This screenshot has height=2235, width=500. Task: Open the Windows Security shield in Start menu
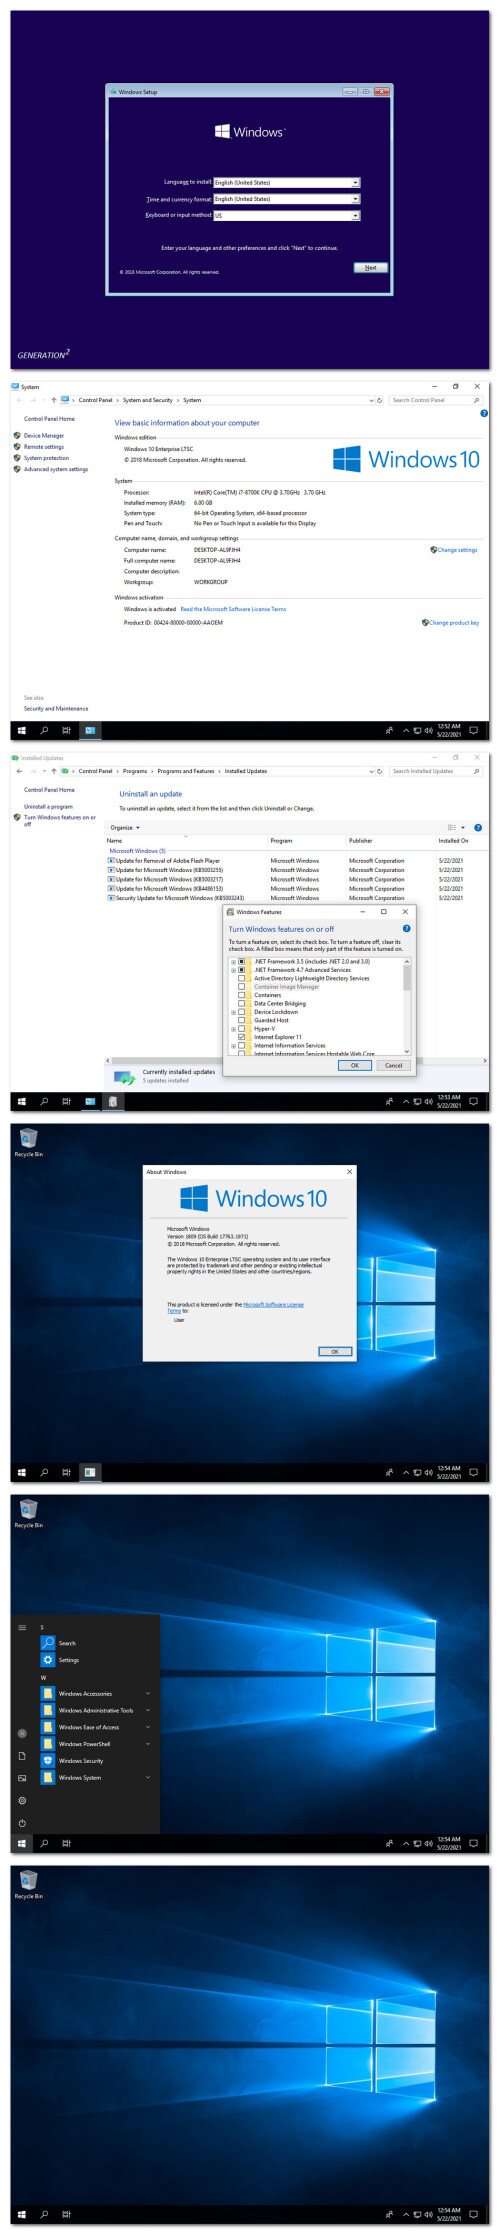pyautogui.click(x=47, y=1760)
